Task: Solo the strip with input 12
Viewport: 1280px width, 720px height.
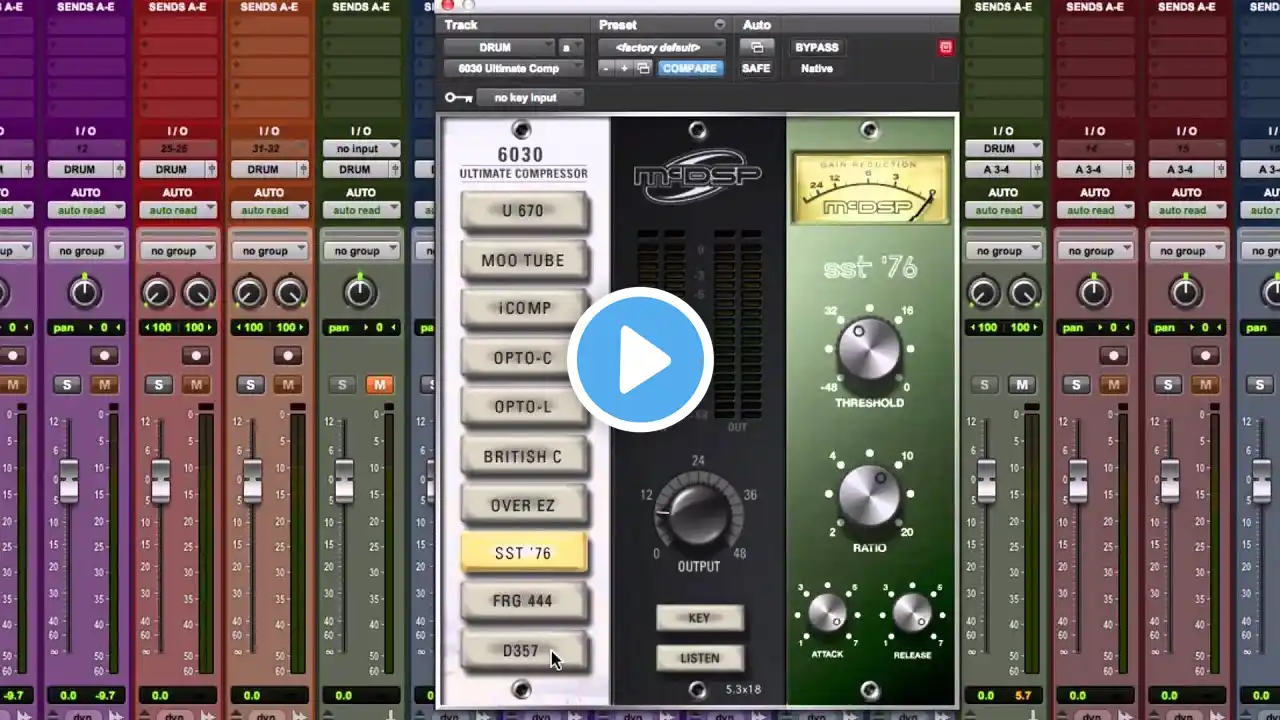Action: point(67,385)
